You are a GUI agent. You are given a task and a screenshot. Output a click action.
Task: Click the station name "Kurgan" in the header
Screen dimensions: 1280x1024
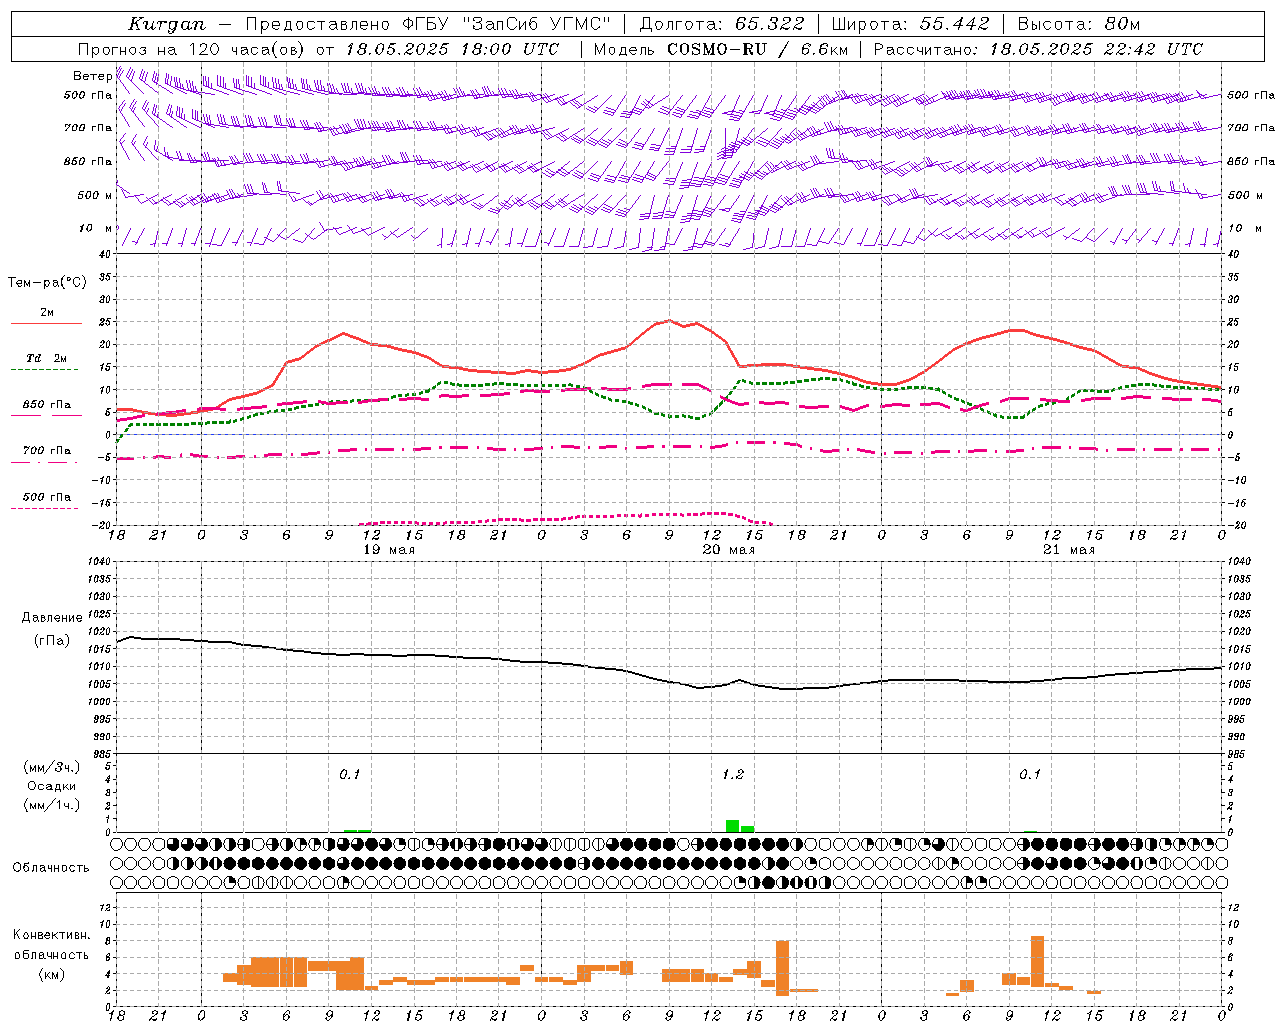[166, 24]
